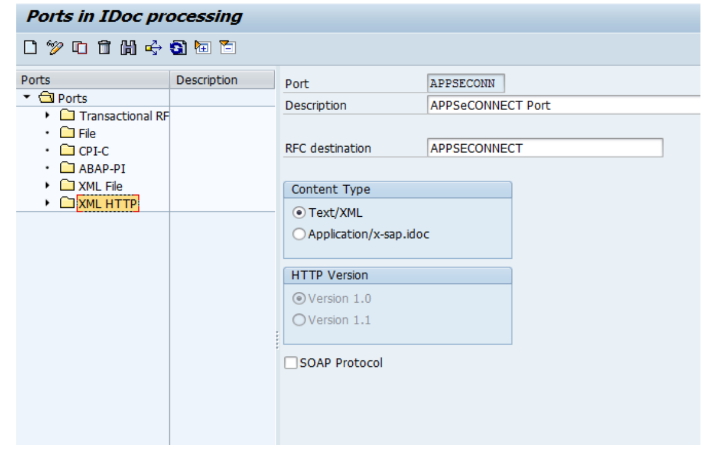709x459 pixels.
Task: Select the Text/XML content type
Action: coord(299,213)
